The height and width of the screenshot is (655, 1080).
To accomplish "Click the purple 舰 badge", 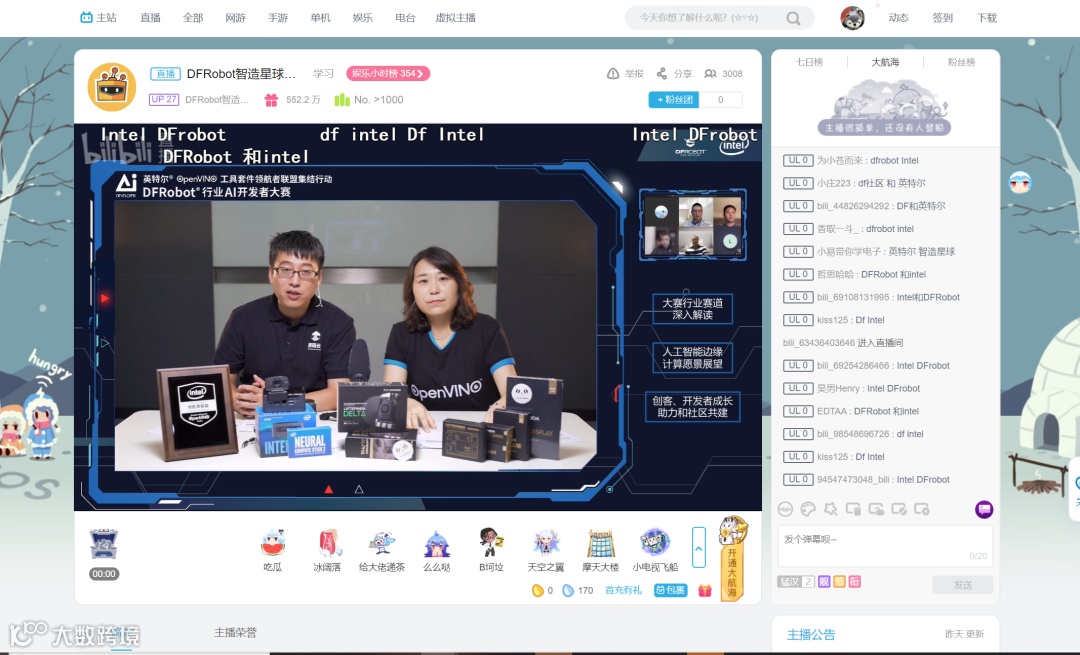I will pyautogui.click(x=824, y=582).
